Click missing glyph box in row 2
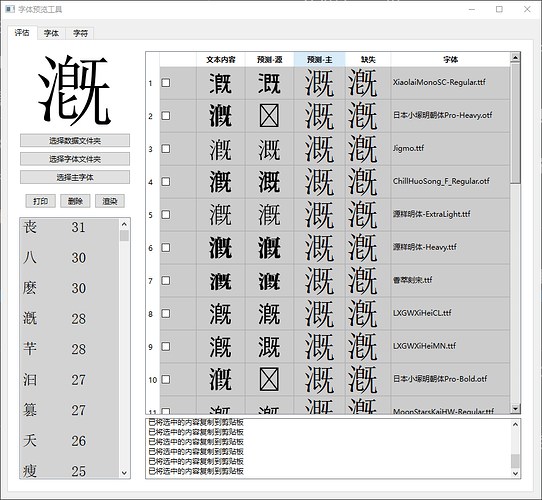The height and width of the screenshot is (500, 542). pyautogui.click(x=269, y=116)
